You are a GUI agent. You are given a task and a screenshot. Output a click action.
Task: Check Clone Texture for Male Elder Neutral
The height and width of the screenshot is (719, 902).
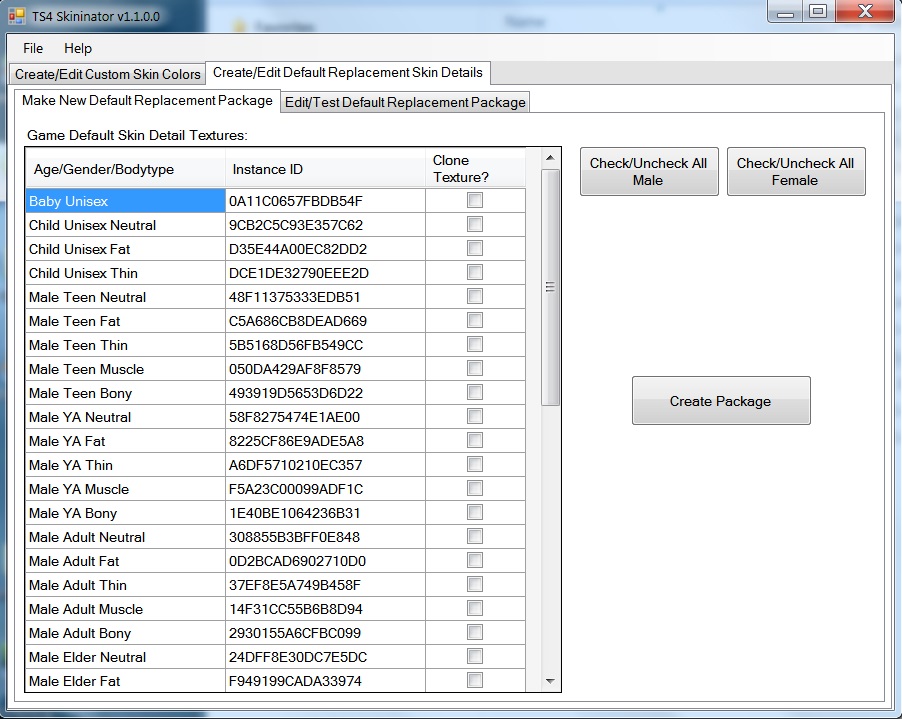click(x=475, y=656)
